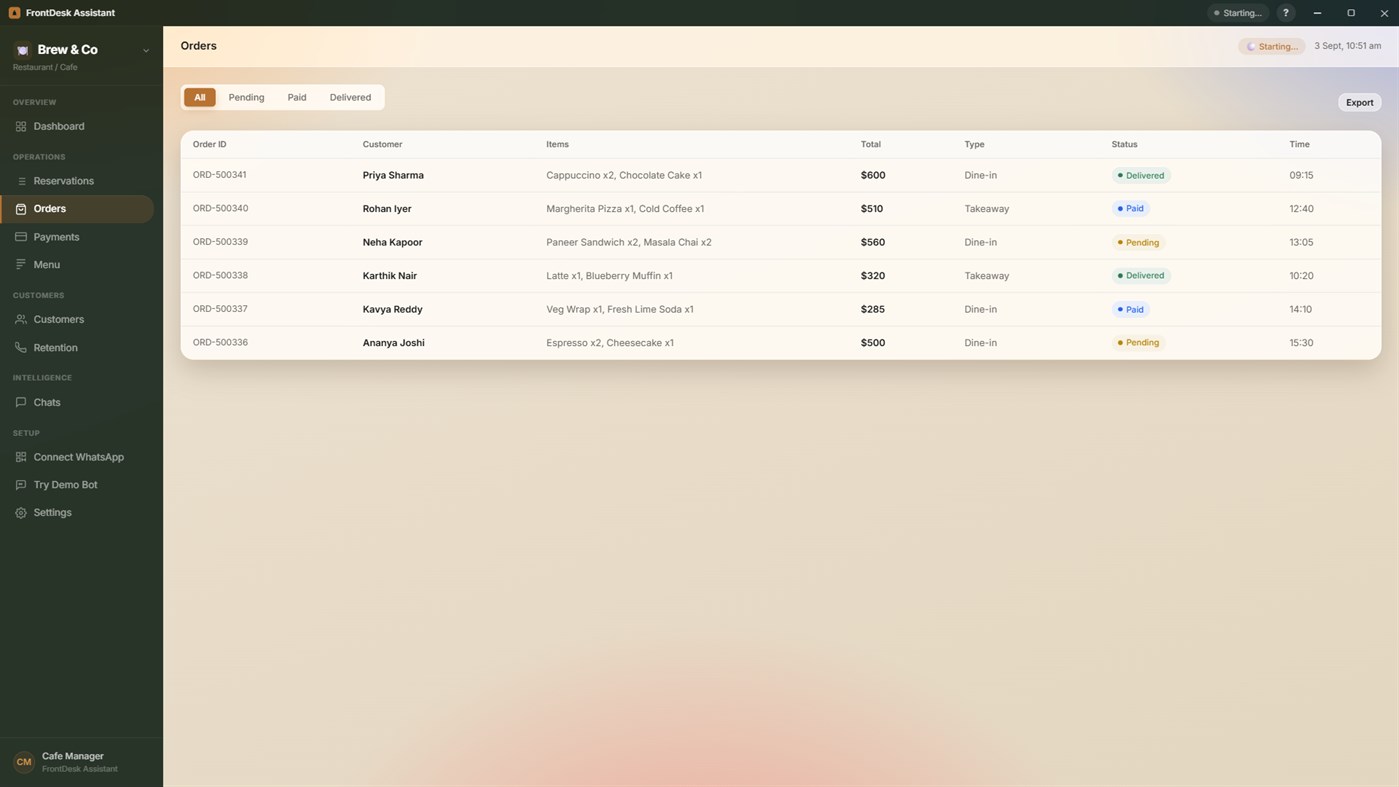The image size is (1399, 787).
Task: Click the $600 total amount
Action: pos(873,175)
